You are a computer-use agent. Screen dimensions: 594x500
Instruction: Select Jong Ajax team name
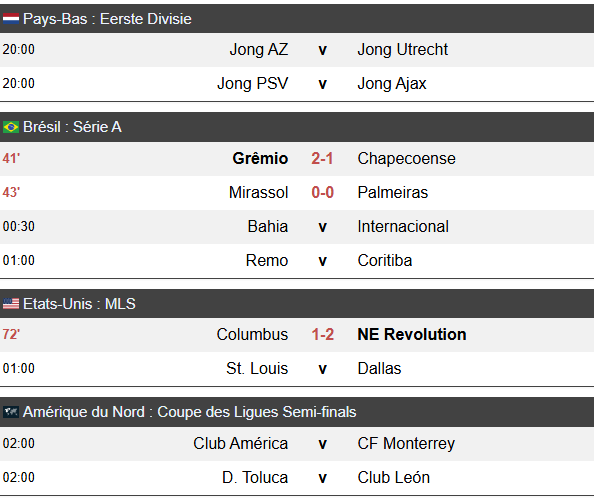[392, 84]
